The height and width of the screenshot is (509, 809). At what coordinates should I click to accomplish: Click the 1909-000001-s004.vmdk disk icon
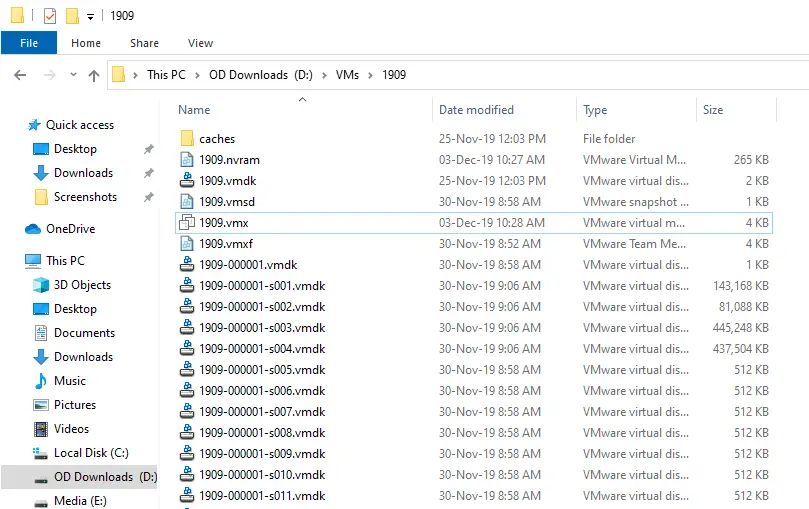[187, 349]
